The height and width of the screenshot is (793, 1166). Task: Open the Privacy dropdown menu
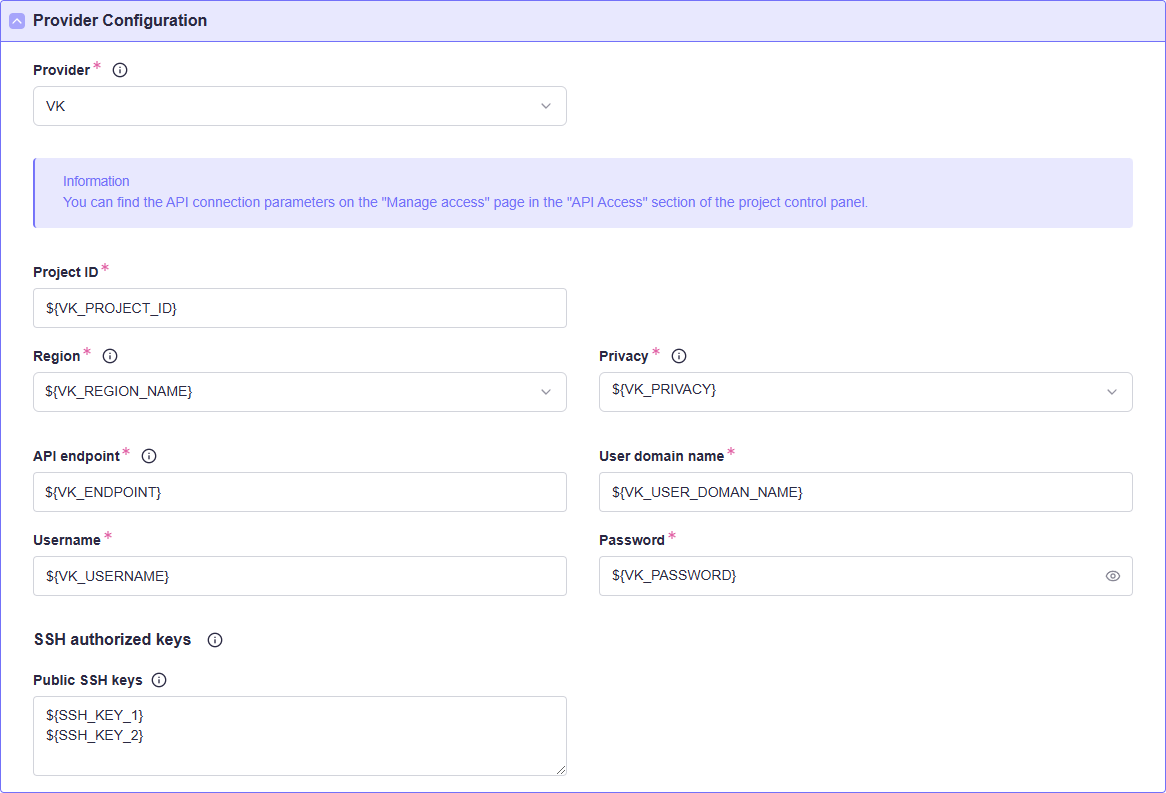coord(865,392)
